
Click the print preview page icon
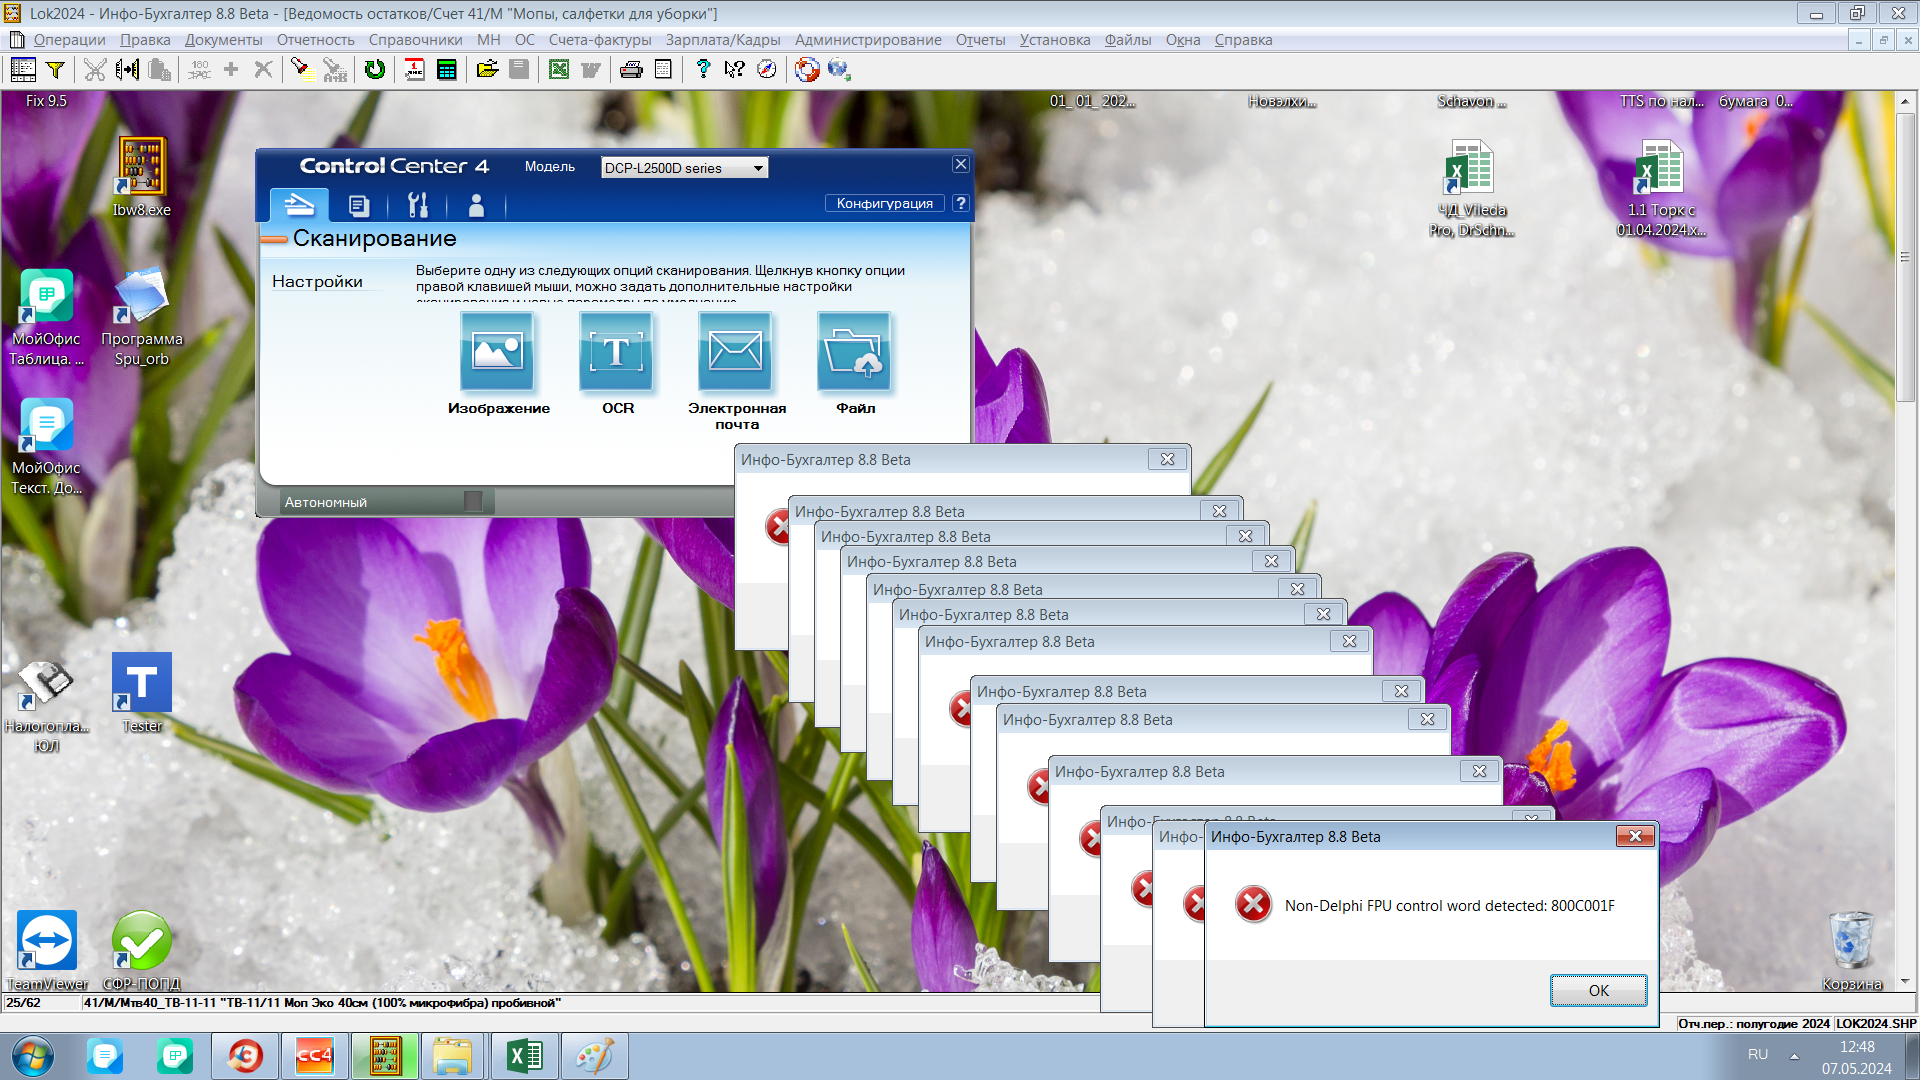coord(662,69)
